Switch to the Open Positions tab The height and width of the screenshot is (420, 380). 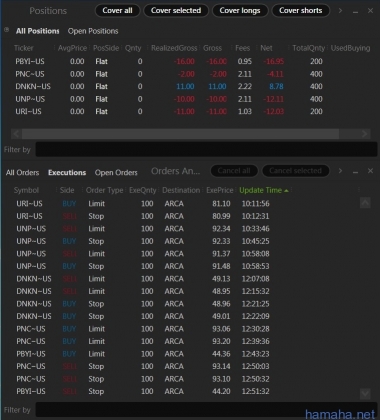tap(93, 31)
